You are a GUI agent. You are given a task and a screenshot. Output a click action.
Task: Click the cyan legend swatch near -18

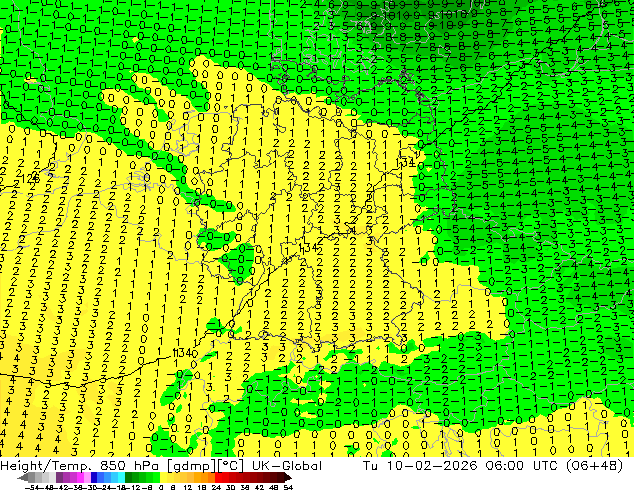pyautogui.click(x=121, y=477)
